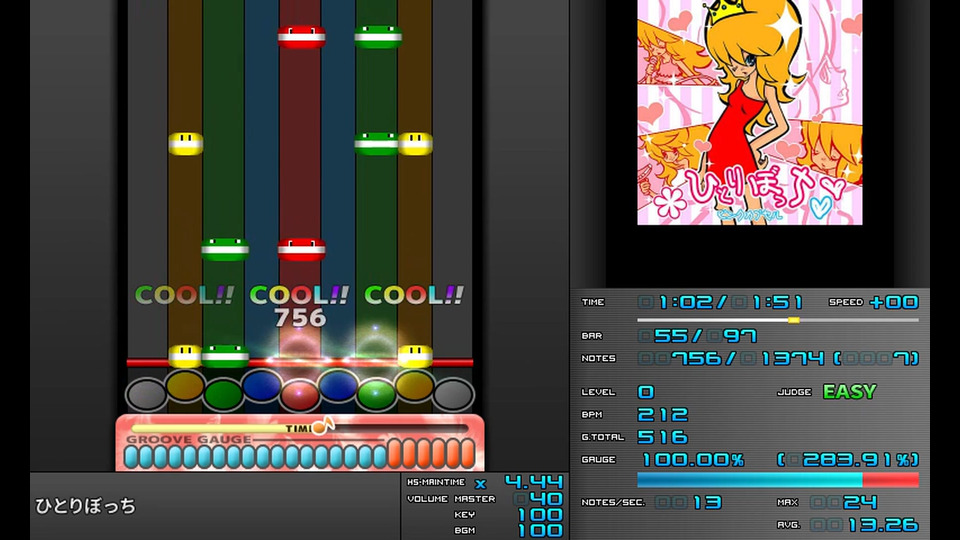
Task: Click the VOLUME MASTER value 40
Action: 547,498
